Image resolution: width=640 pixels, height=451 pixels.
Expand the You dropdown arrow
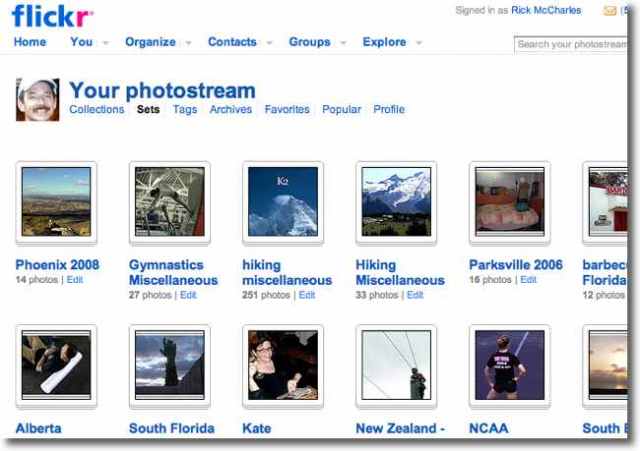click(x=105, y=42)
